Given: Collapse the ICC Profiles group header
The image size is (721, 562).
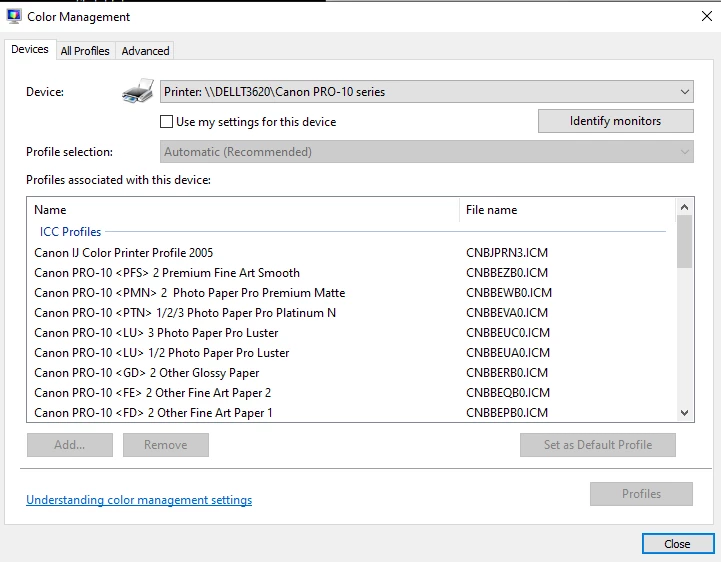Looking at the screenshot, I should point(70,232).
